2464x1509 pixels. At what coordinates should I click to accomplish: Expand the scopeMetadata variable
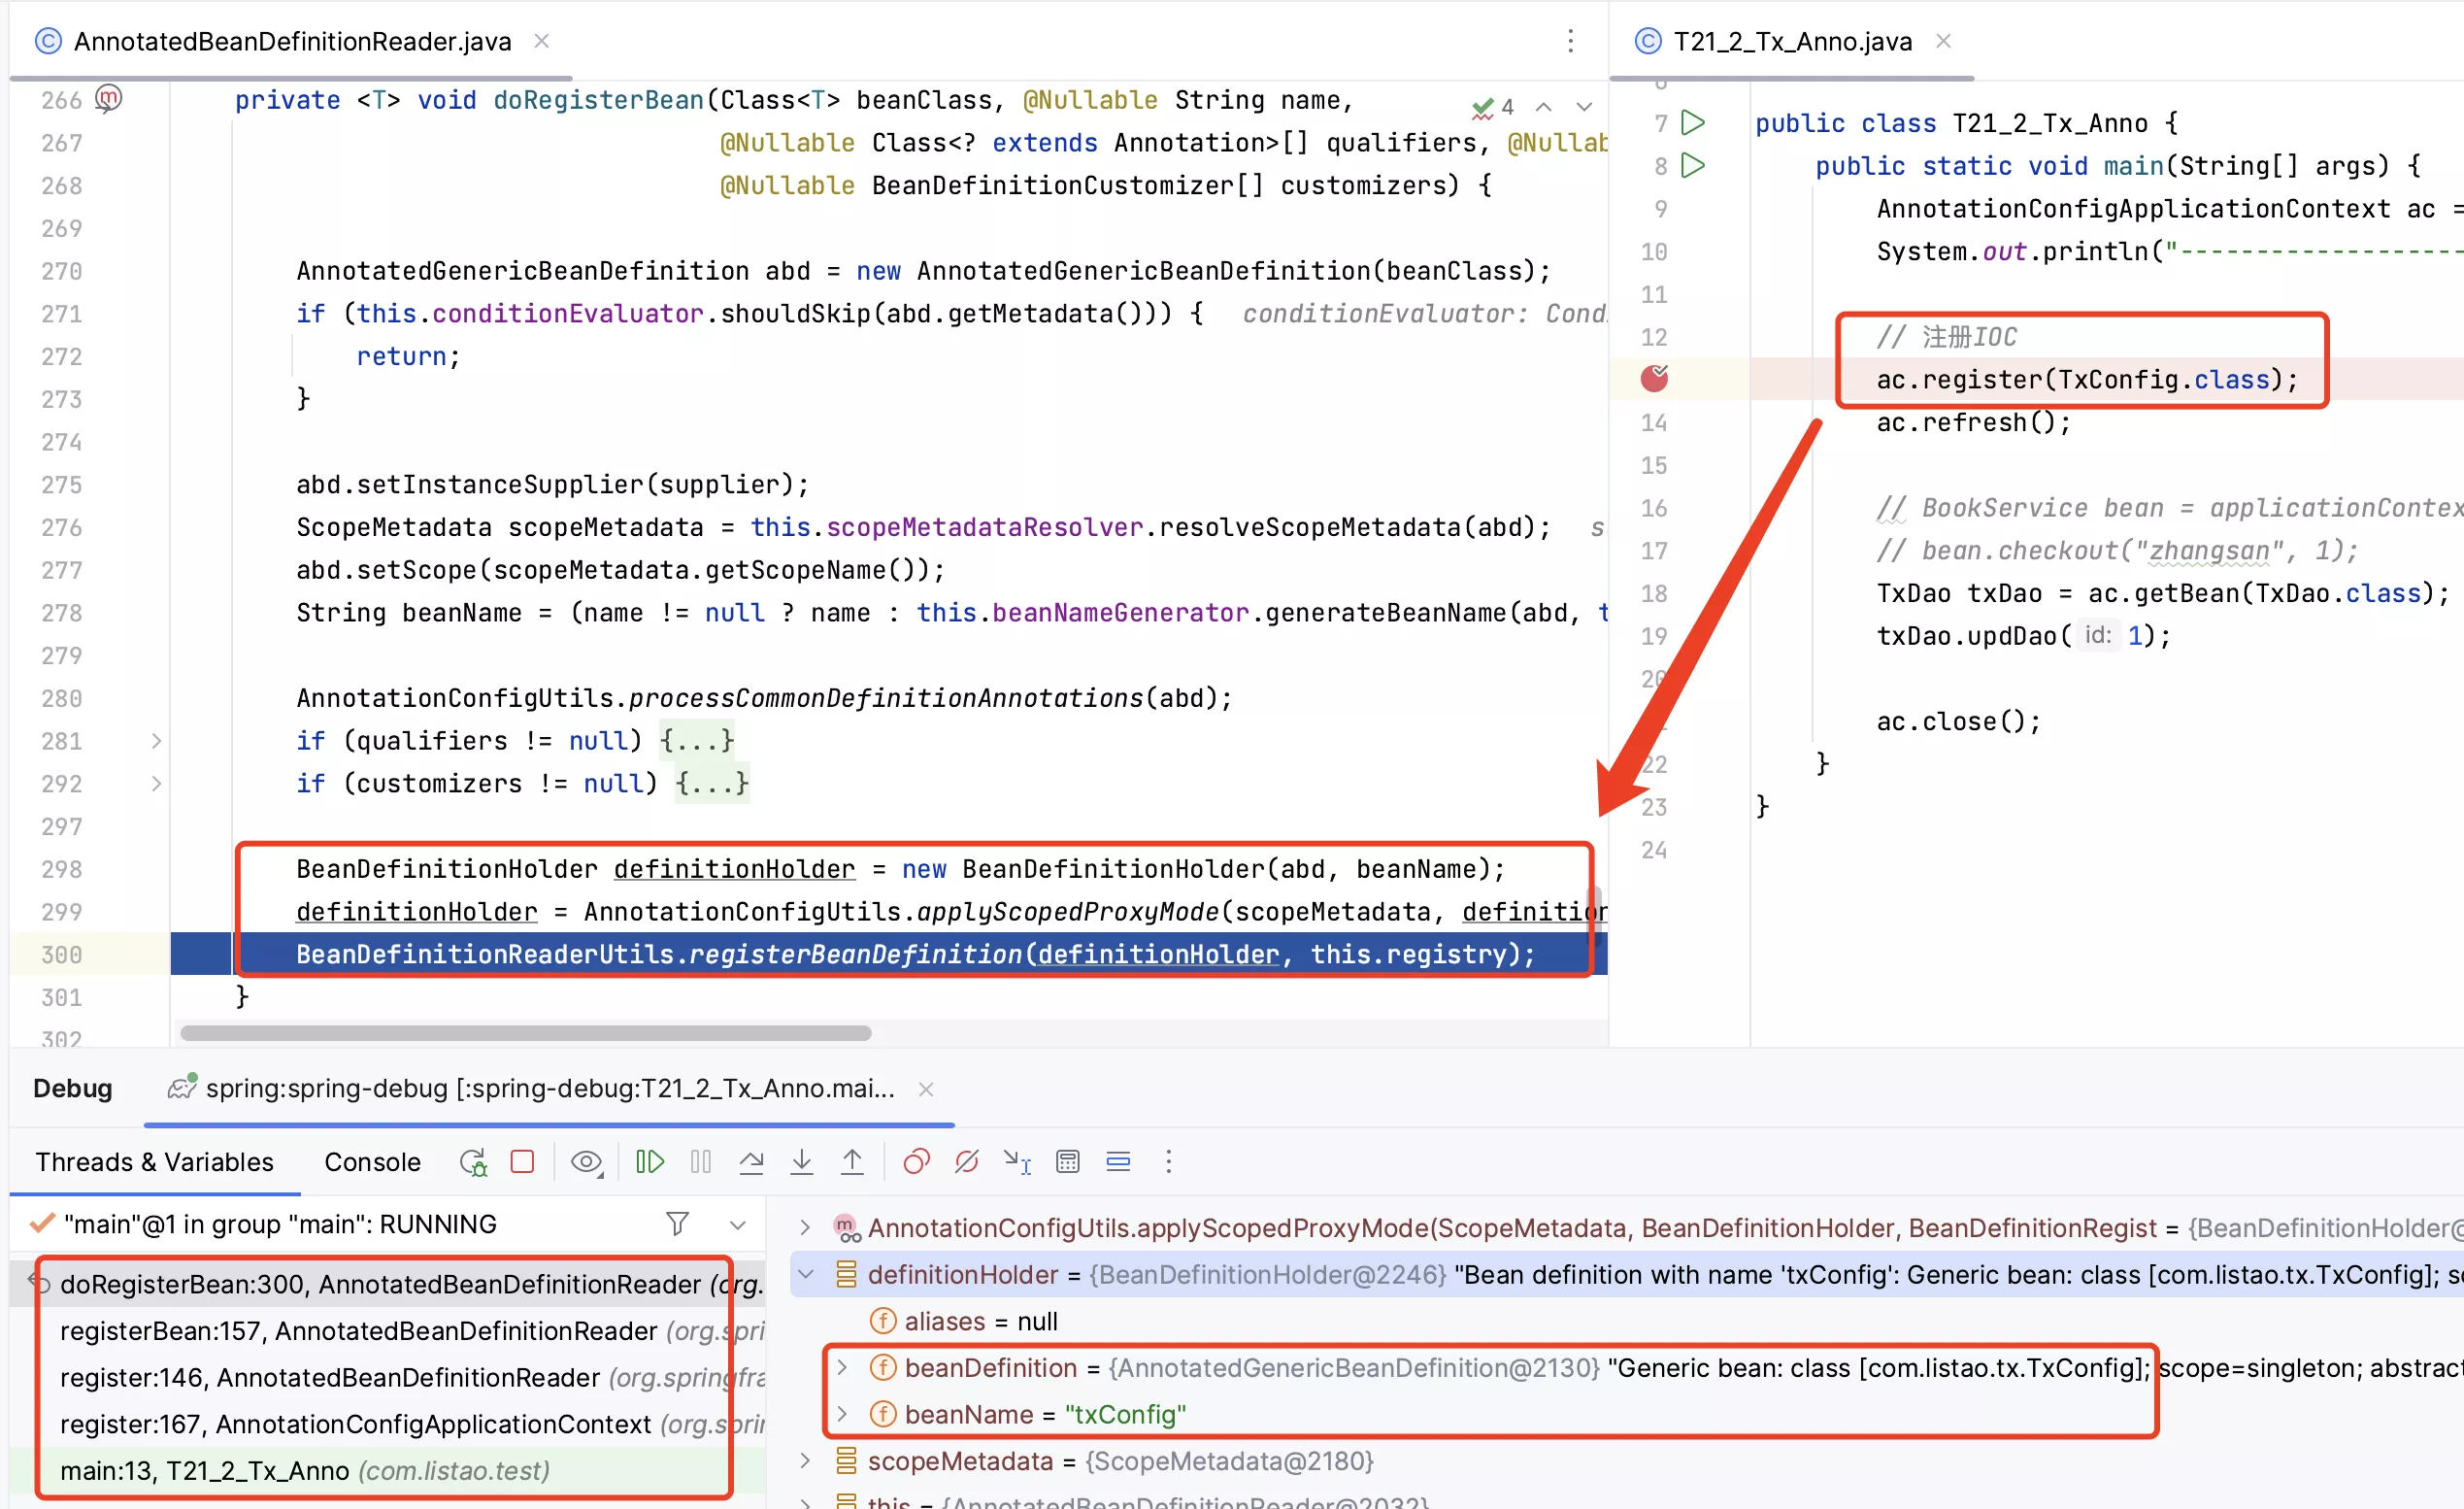tap(805, 1461)
